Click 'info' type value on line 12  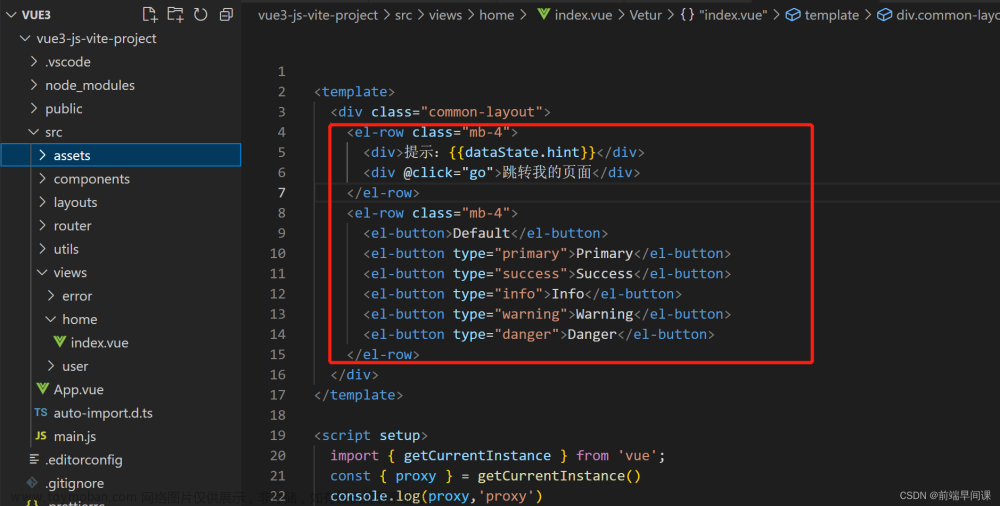tap(518, 294)
